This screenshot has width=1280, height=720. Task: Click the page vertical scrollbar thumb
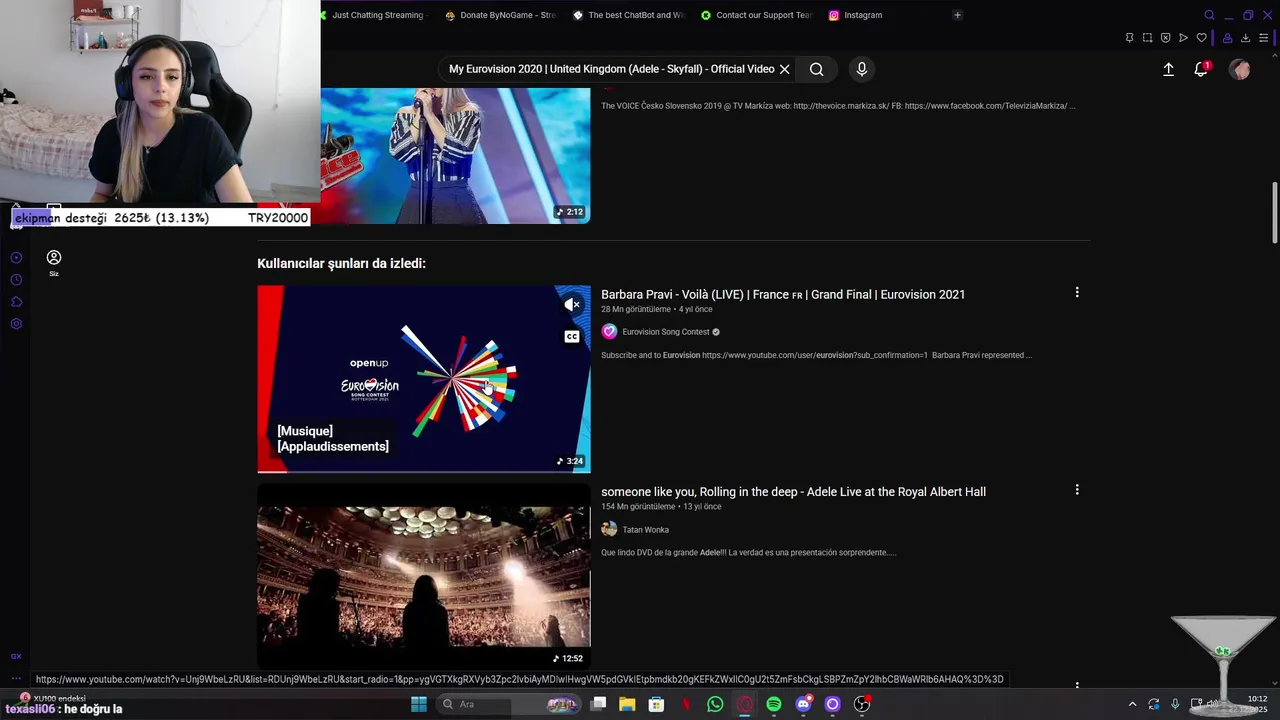click(1274, 212)
